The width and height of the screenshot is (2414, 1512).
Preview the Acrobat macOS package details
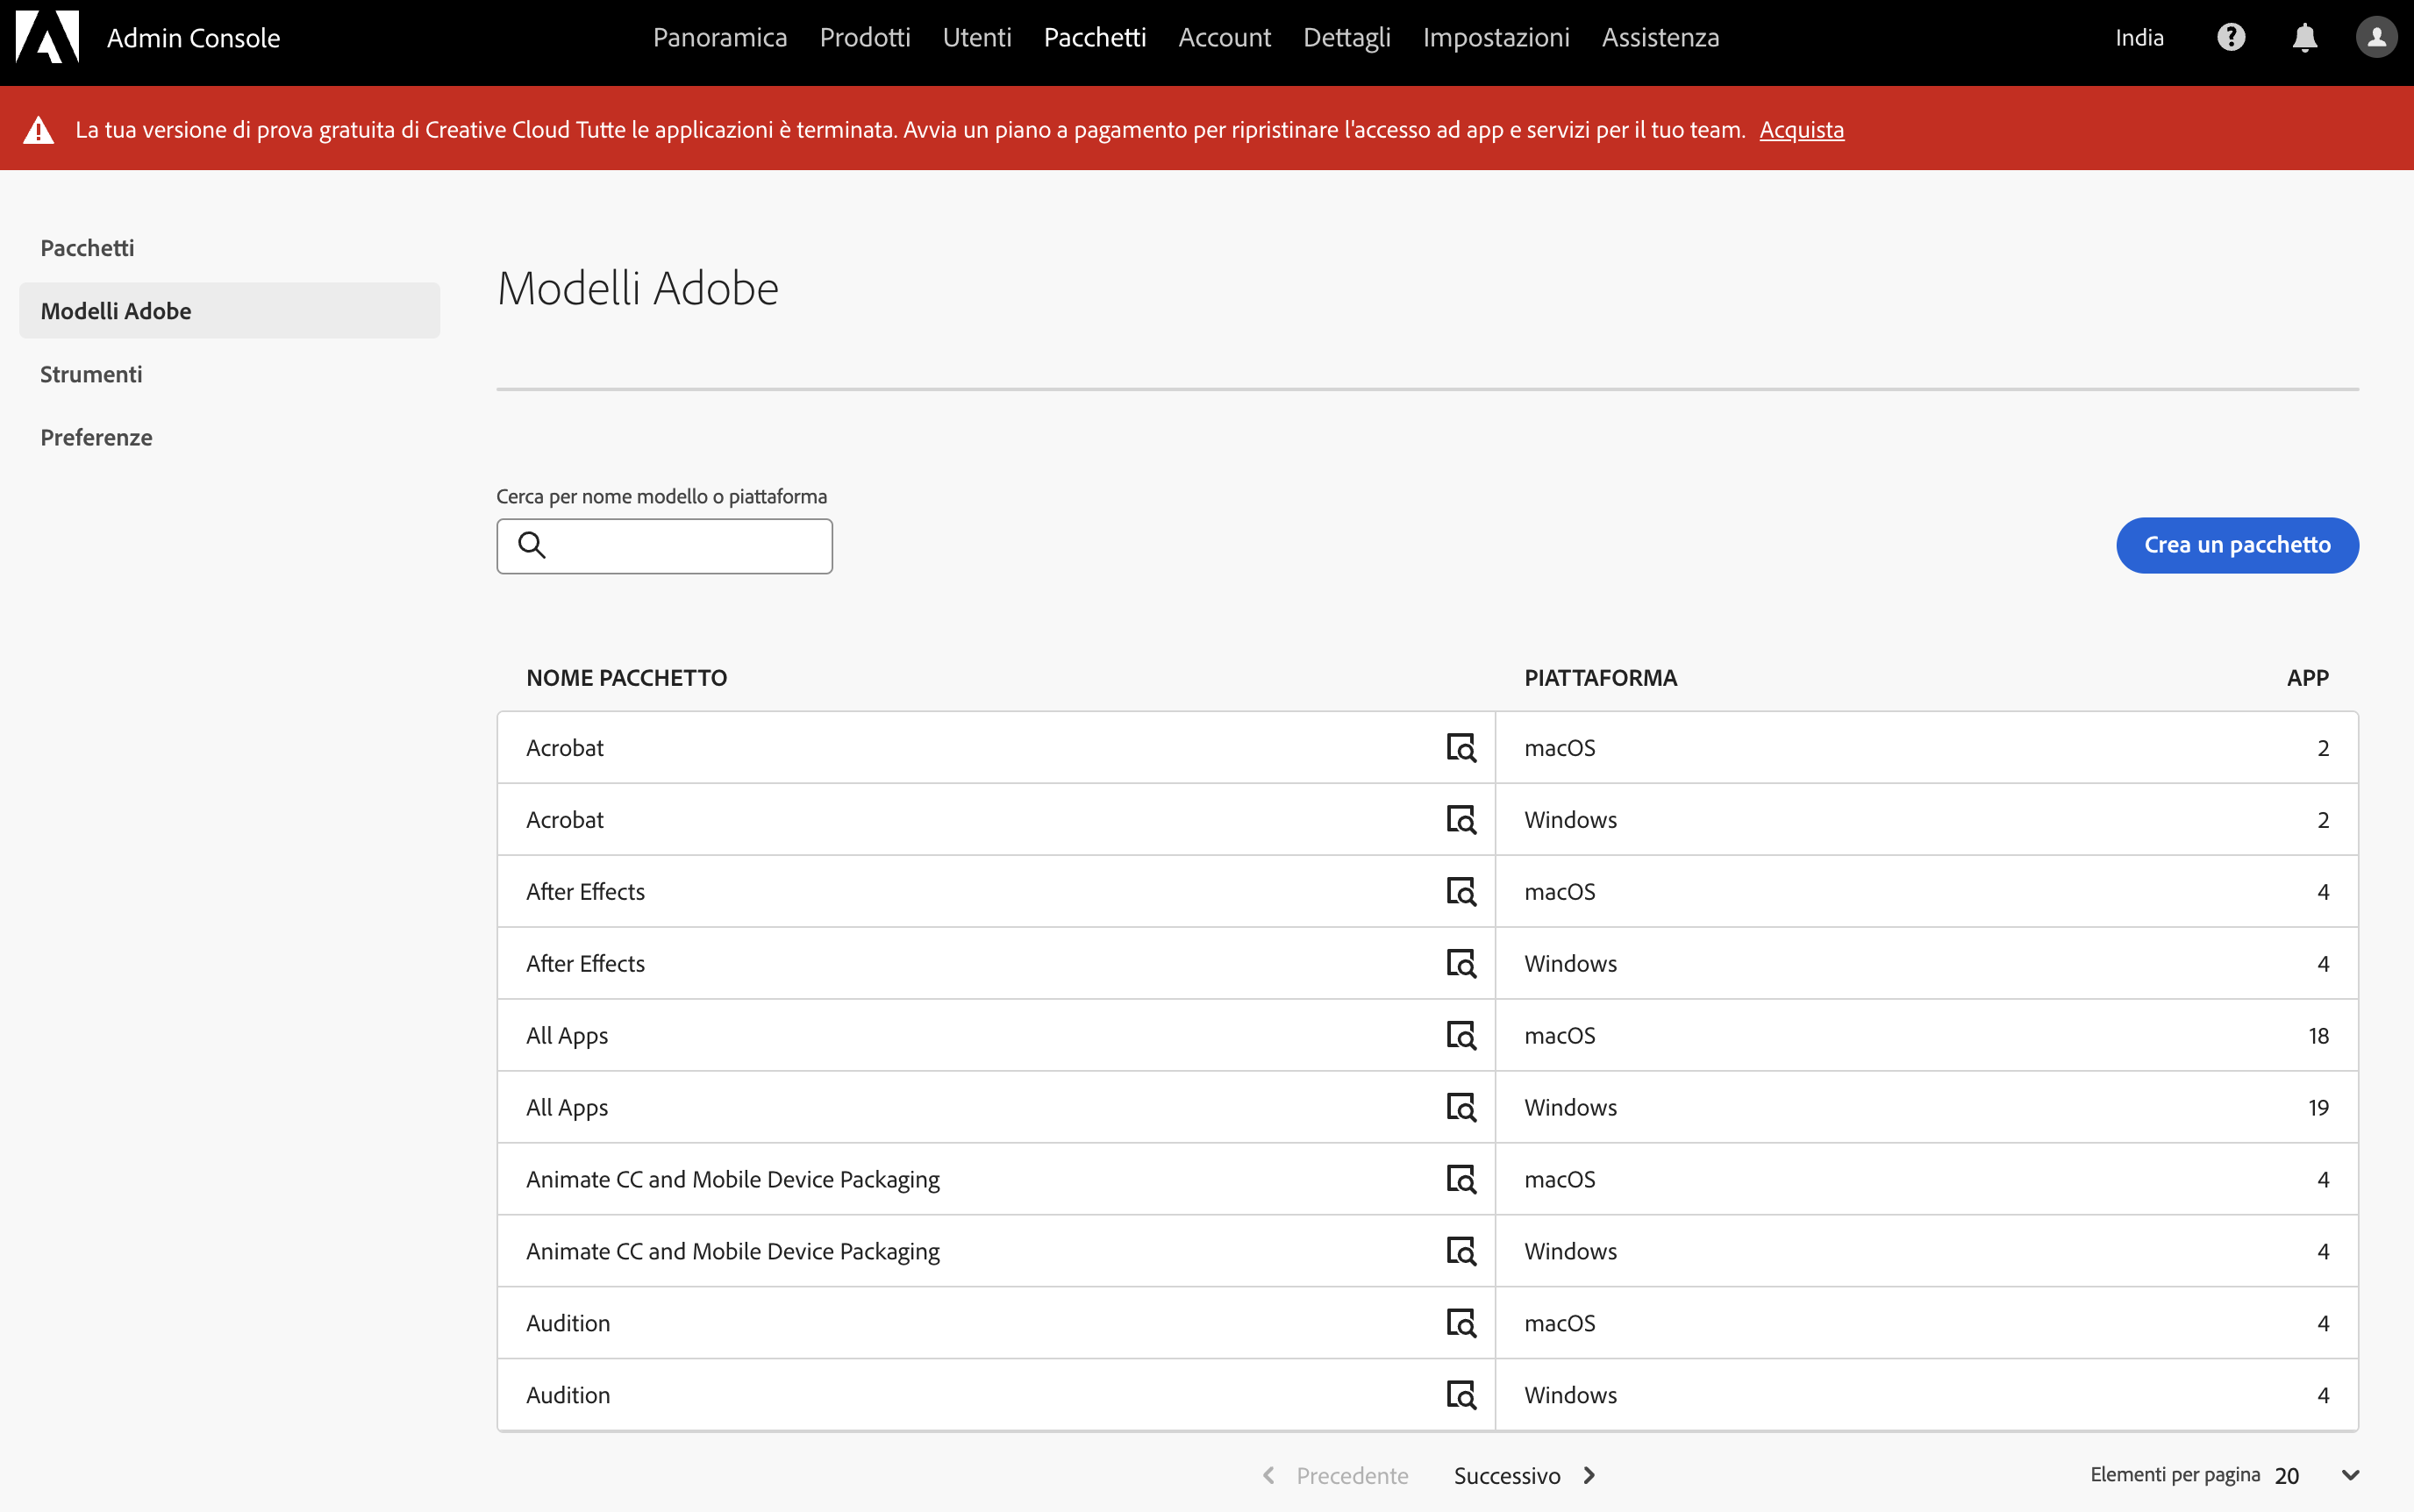coord(1461,748)
